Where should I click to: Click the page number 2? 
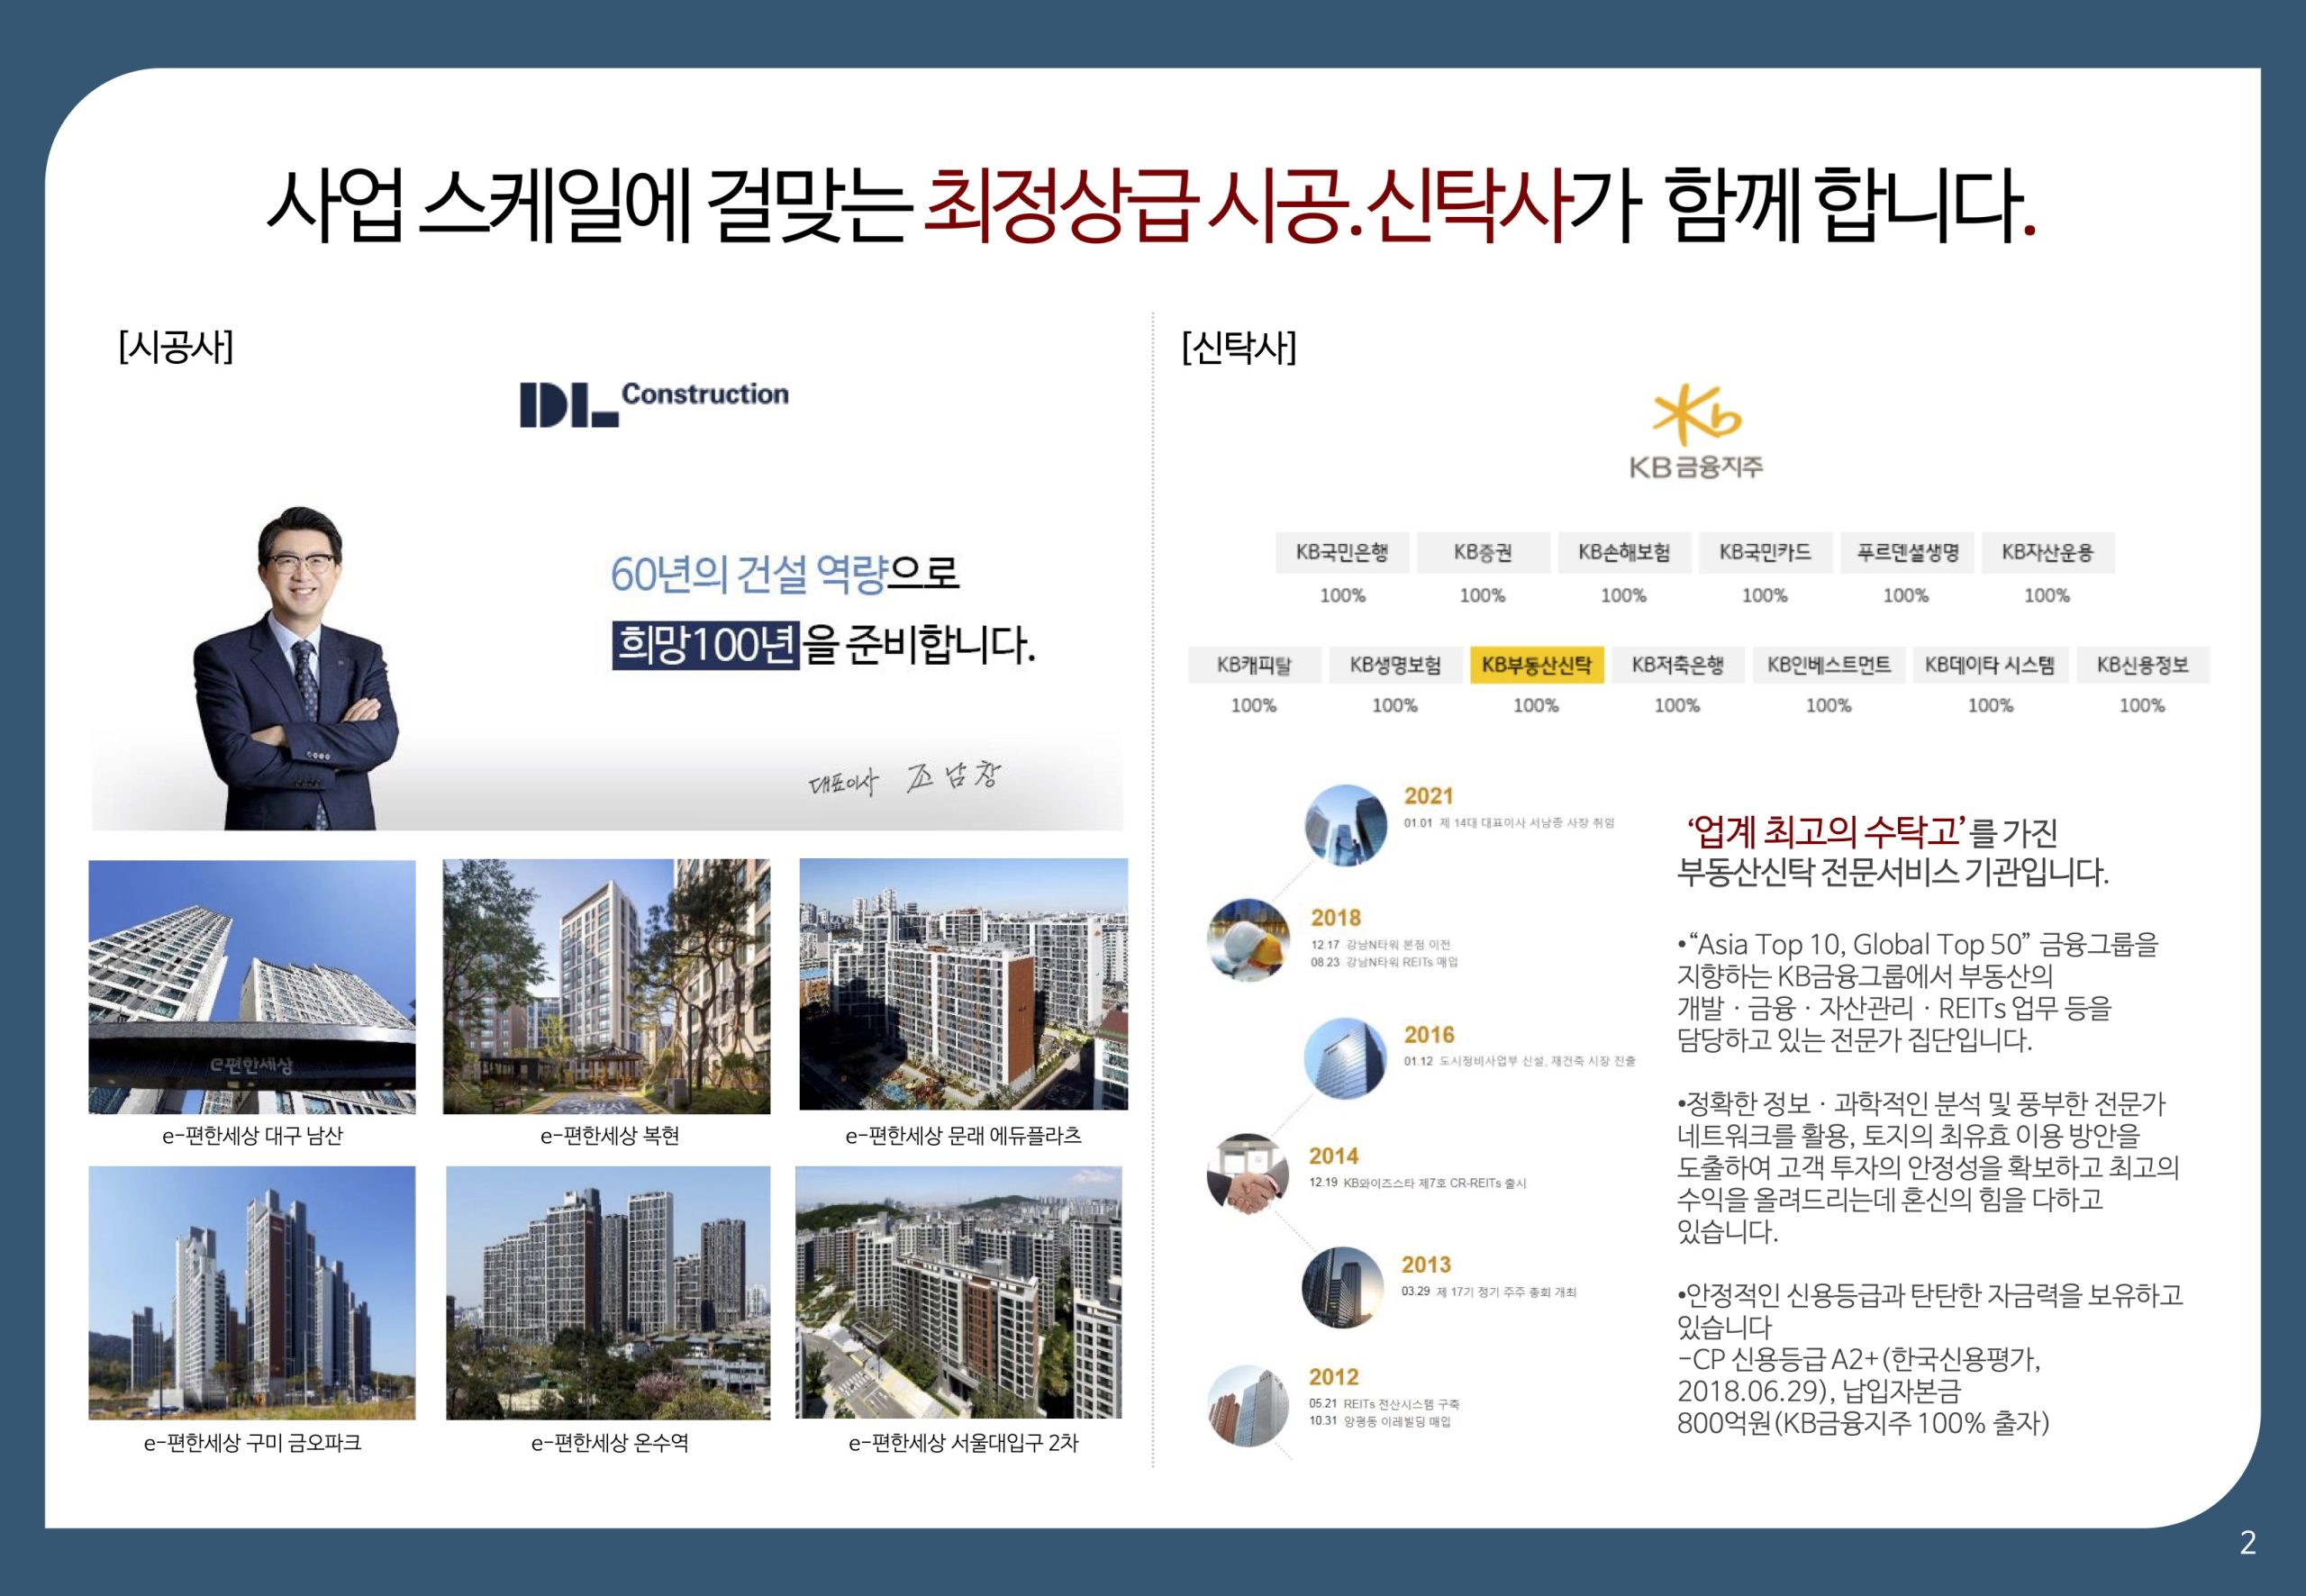click(x=2248, y=1543)
